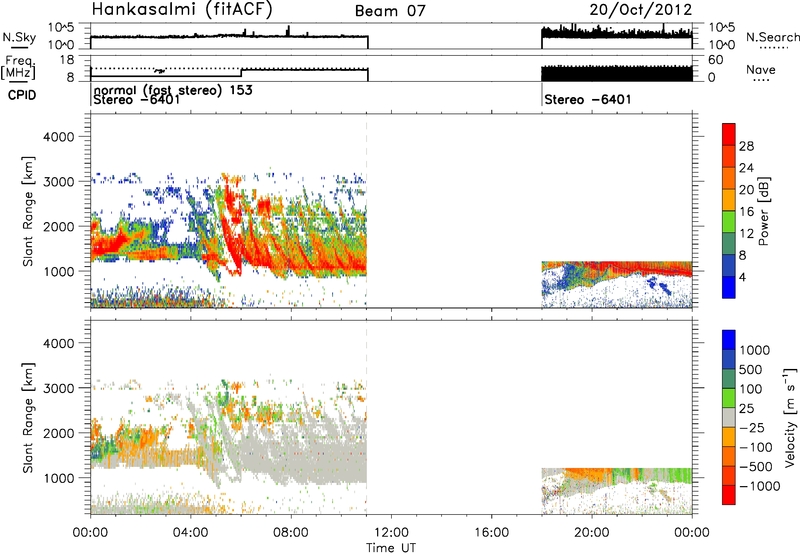Screen dimensions: 800x554
Task: Click the N.Search legend label
Action: point(773,37)
